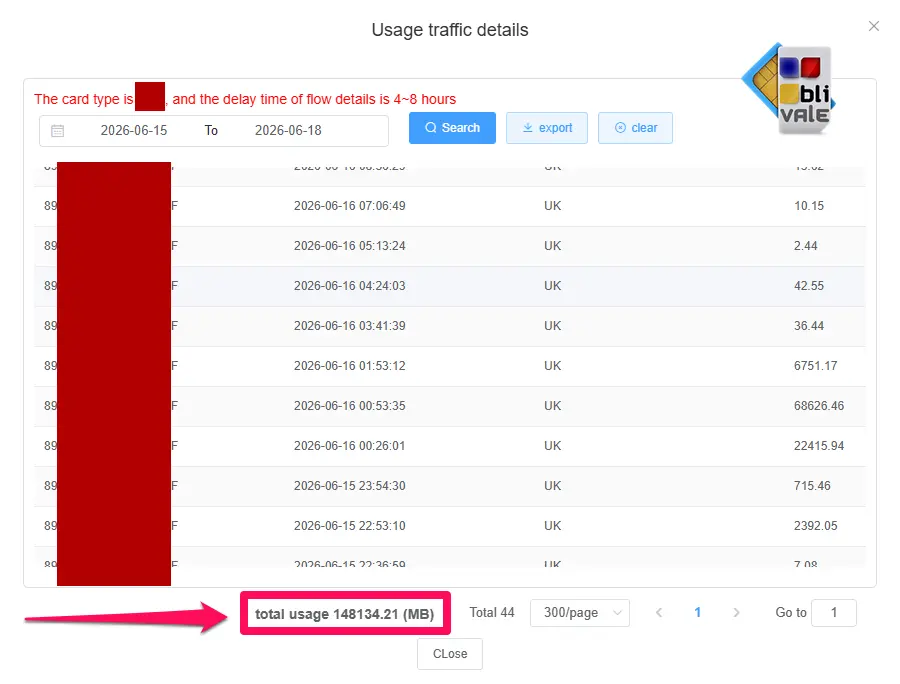Select timestamp 2026-06-16 00:26:01
Image resolution: width=900 pixels, height=684 pixels.
pyautogui.click(x=350, y=446)
